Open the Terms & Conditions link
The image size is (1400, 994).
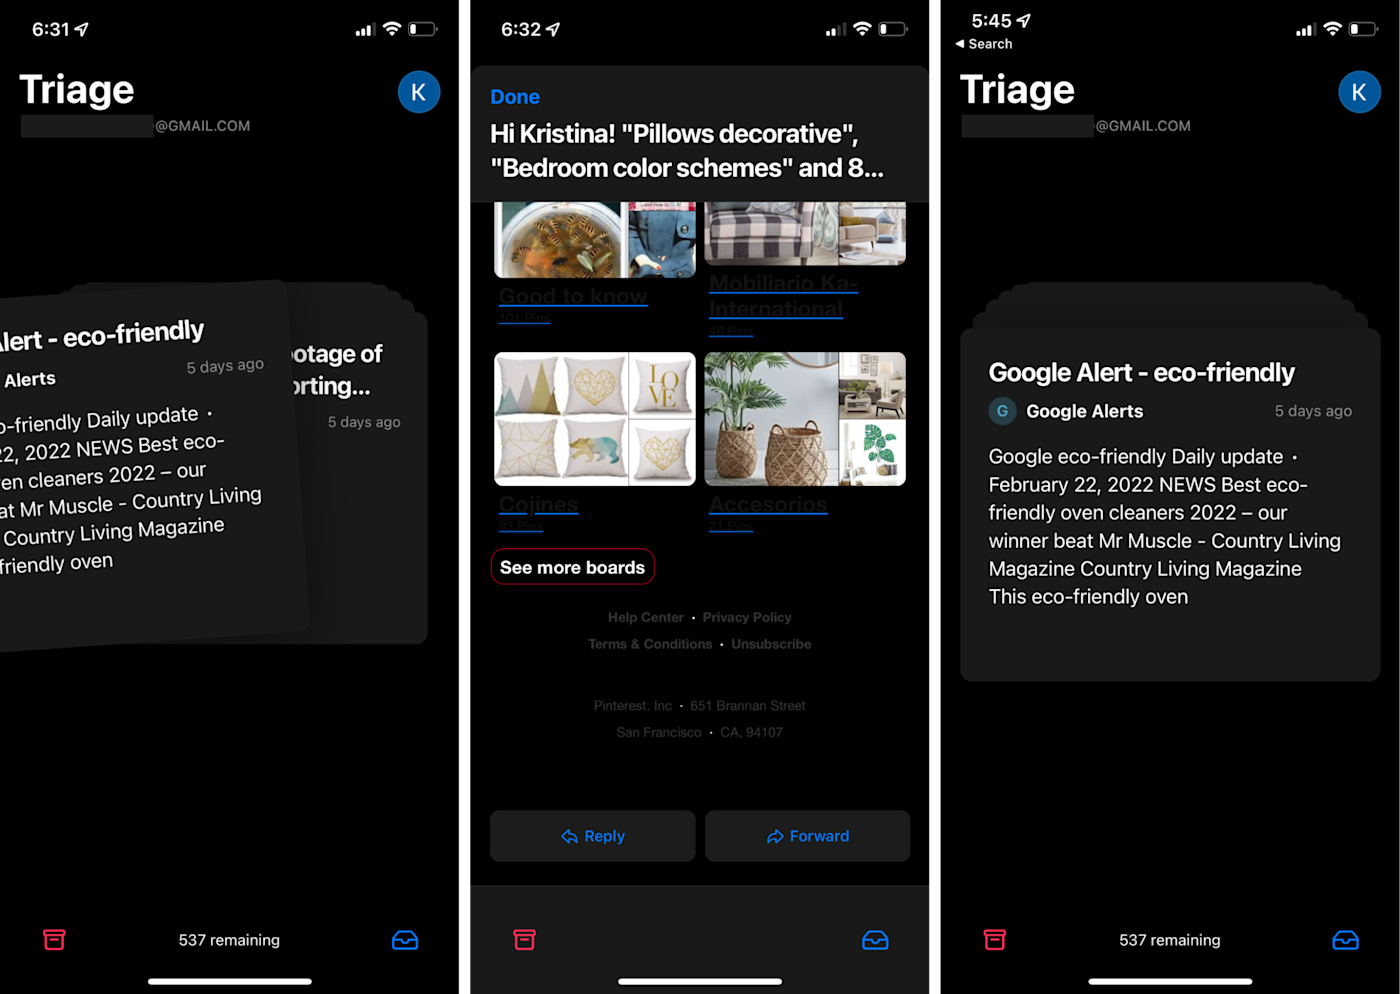[650, 644]
